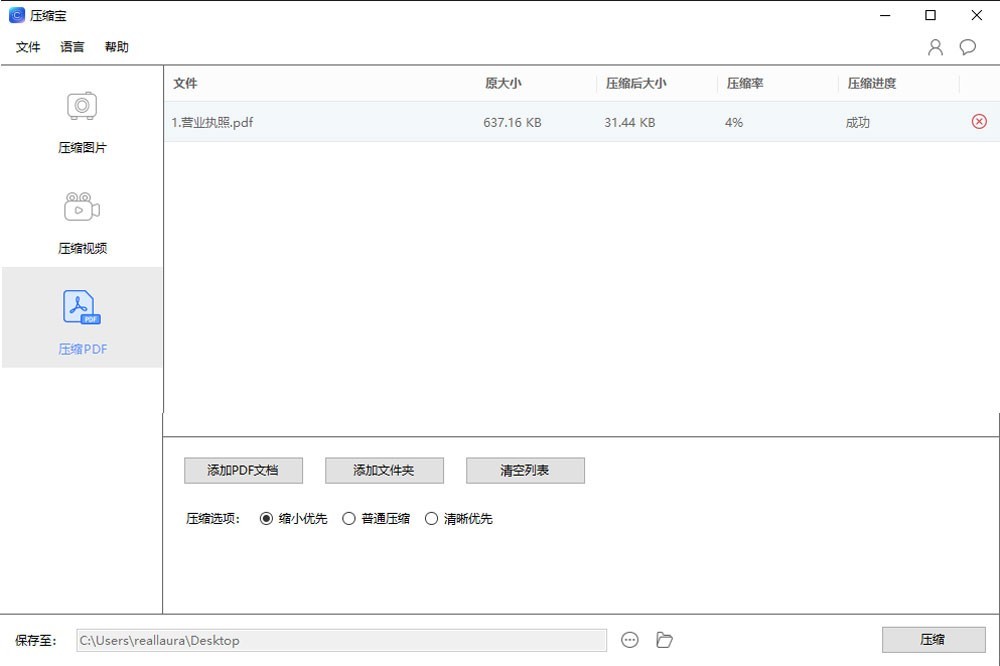
Task: Switch to 压缩视频 video compression
Action: tap(82, 220)
